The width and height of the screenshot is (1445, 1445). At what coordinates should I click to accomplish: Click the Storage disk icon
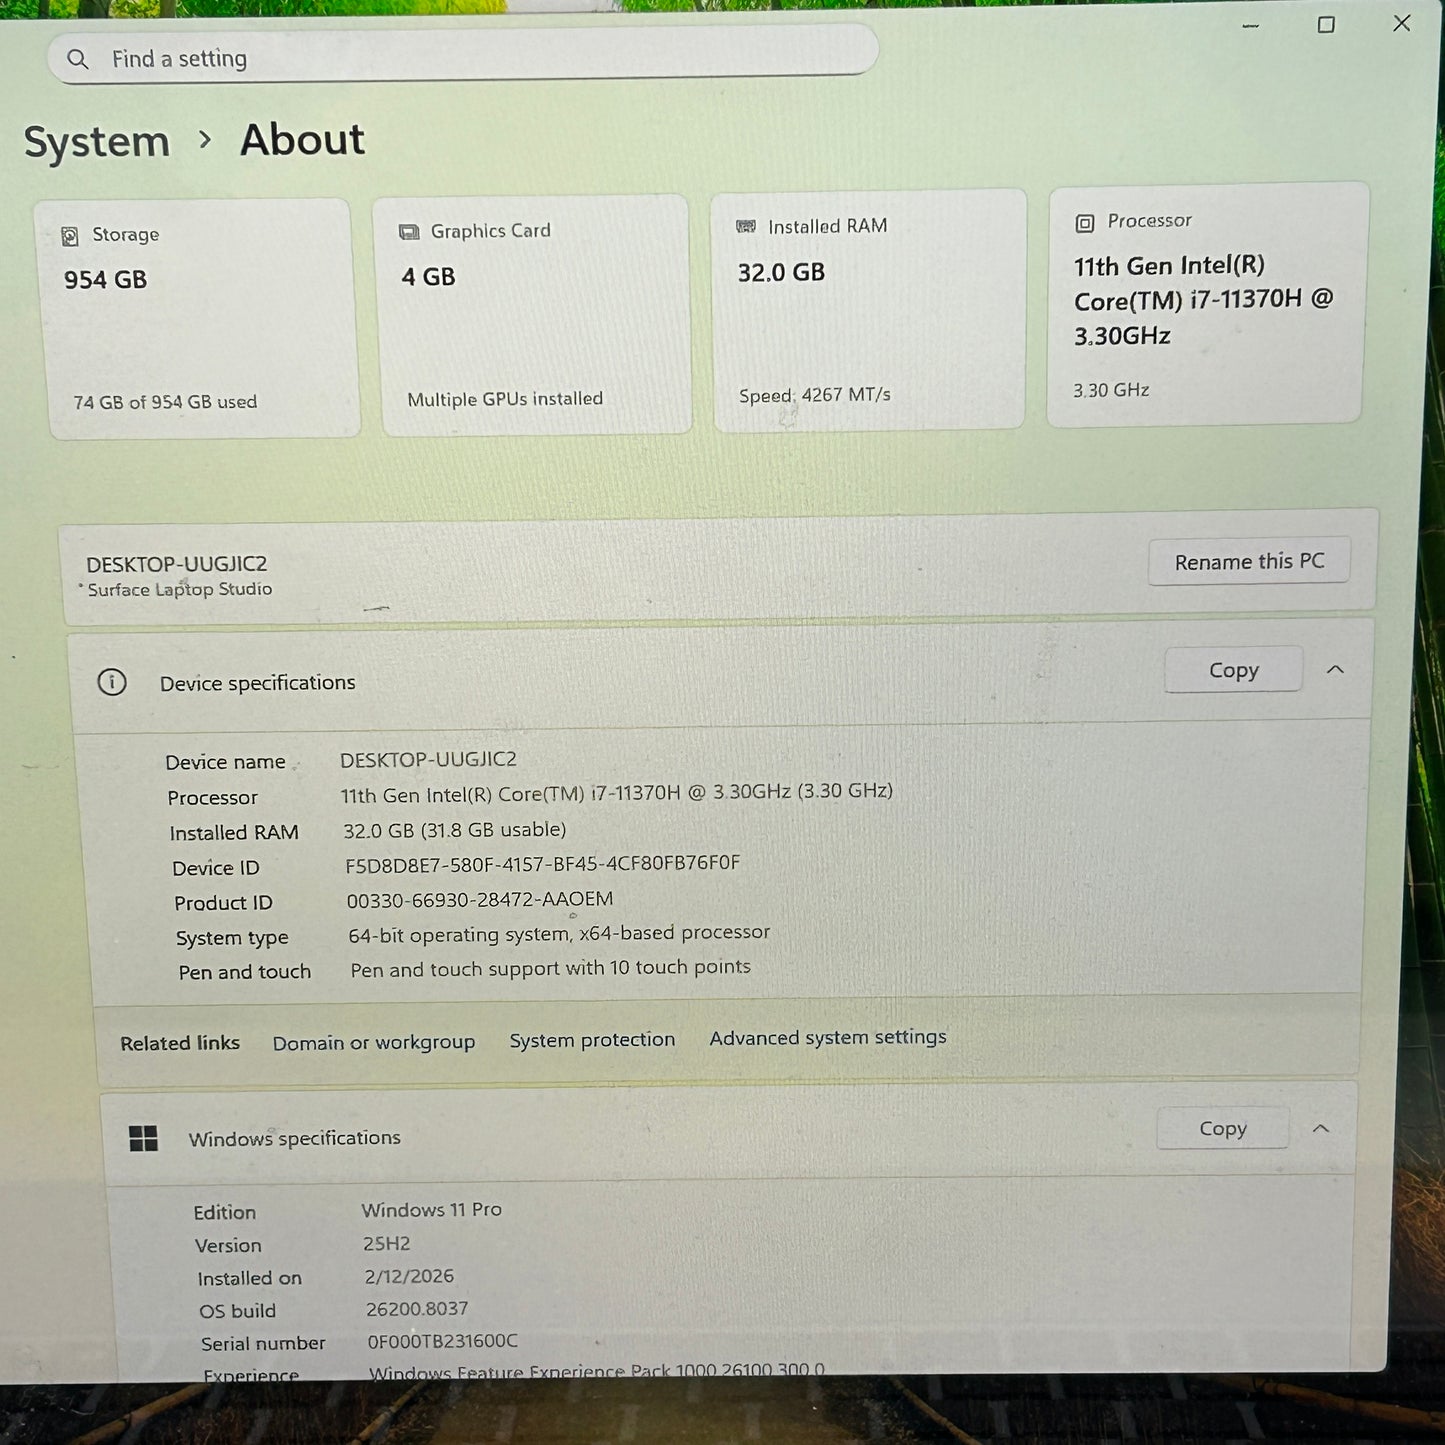[x=70, y=235]
